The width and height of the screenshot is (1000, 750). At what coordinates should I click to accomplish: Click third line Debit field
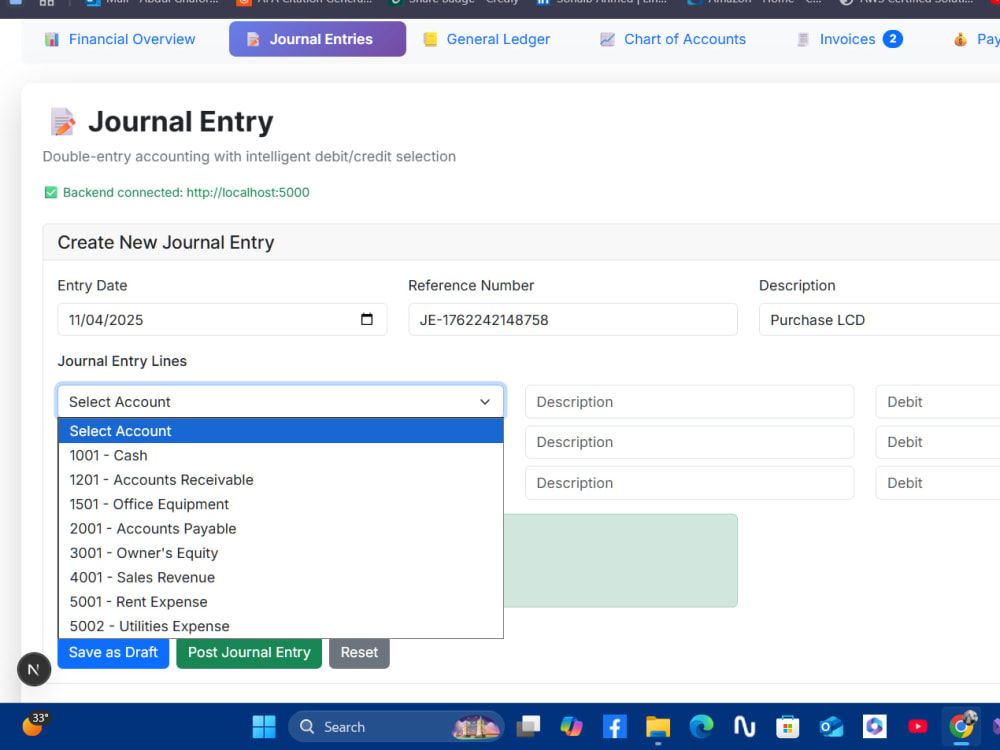coord(938,483)
